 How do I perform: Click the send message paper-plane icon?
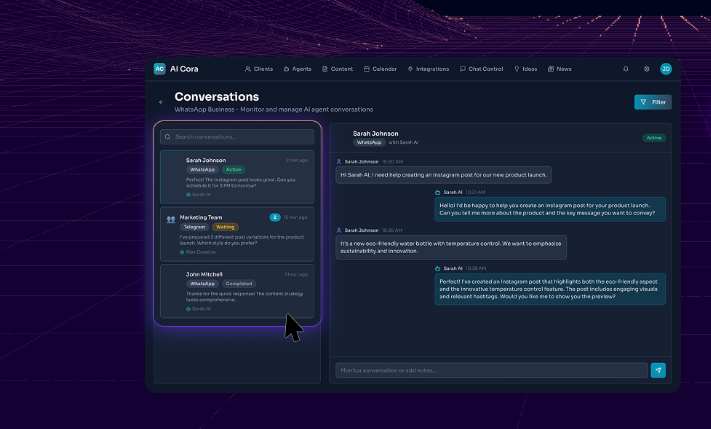(x=658, y=370)
